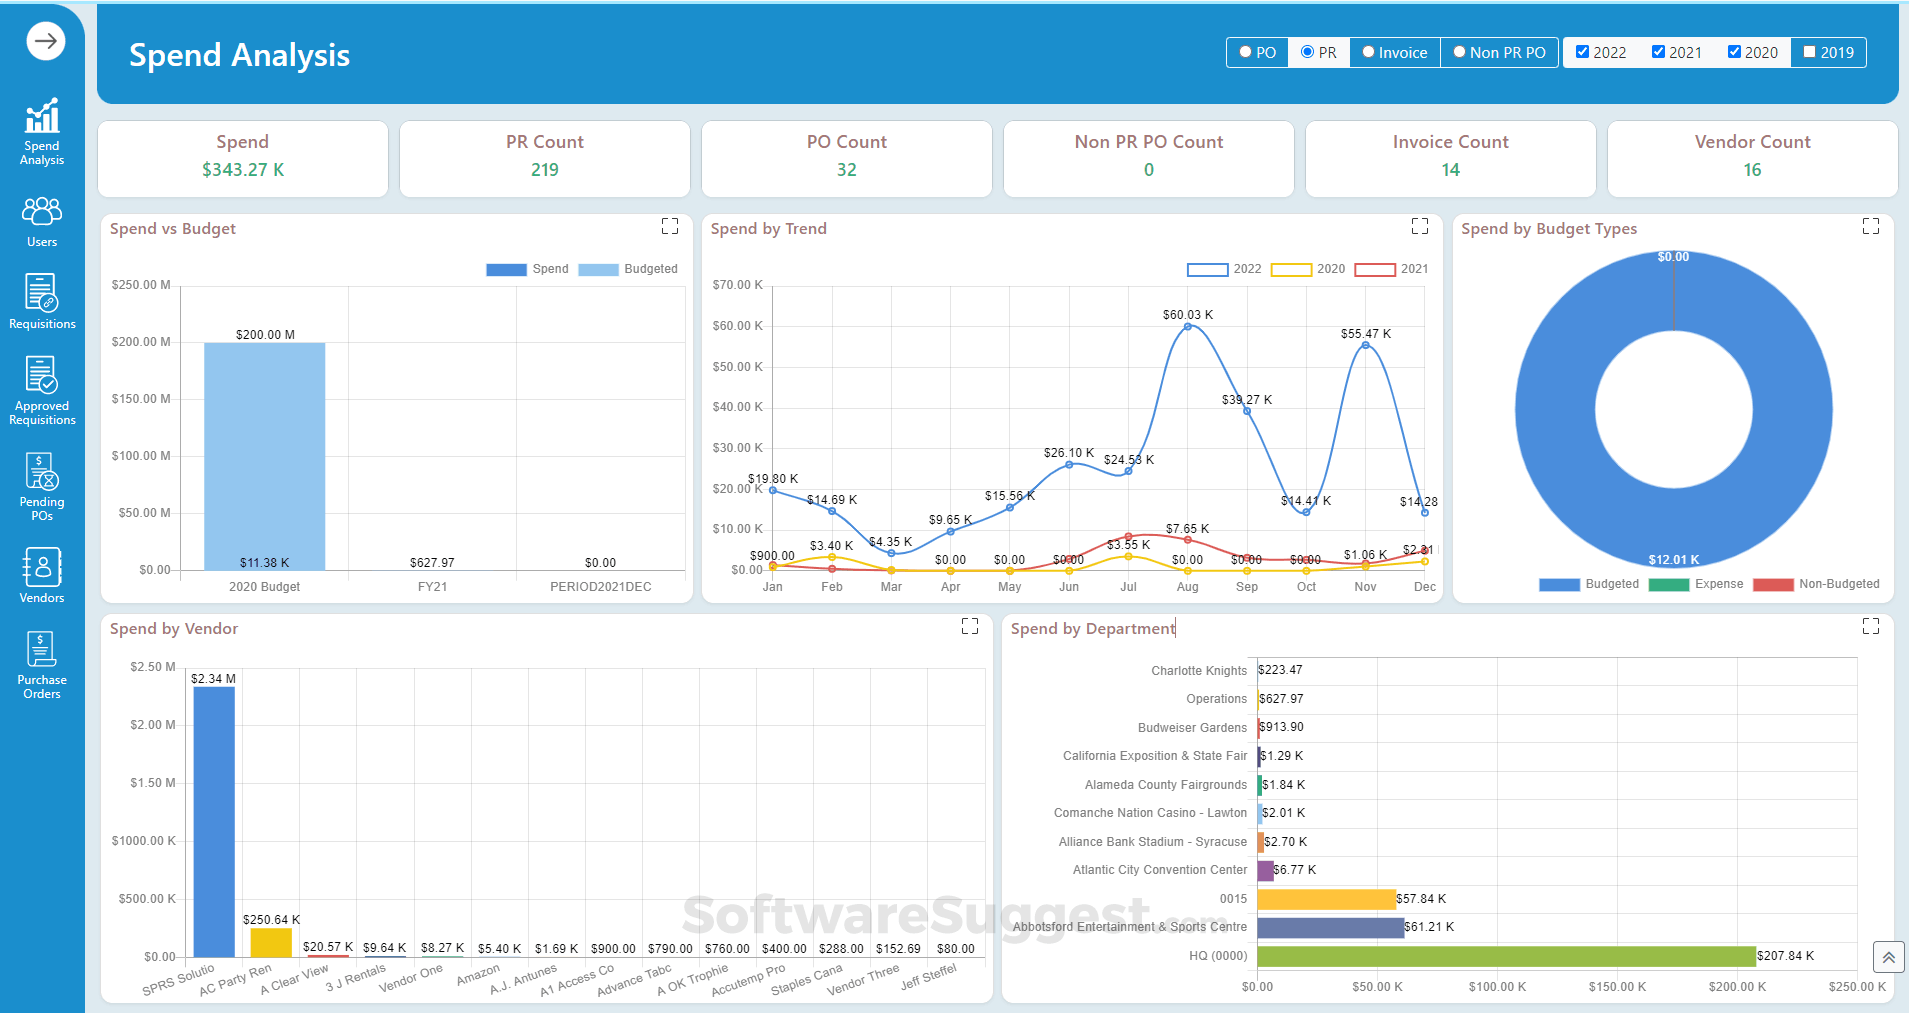Click the PR Count card showing 219
Screen dimensions: 1909x1013
[544, 158]
